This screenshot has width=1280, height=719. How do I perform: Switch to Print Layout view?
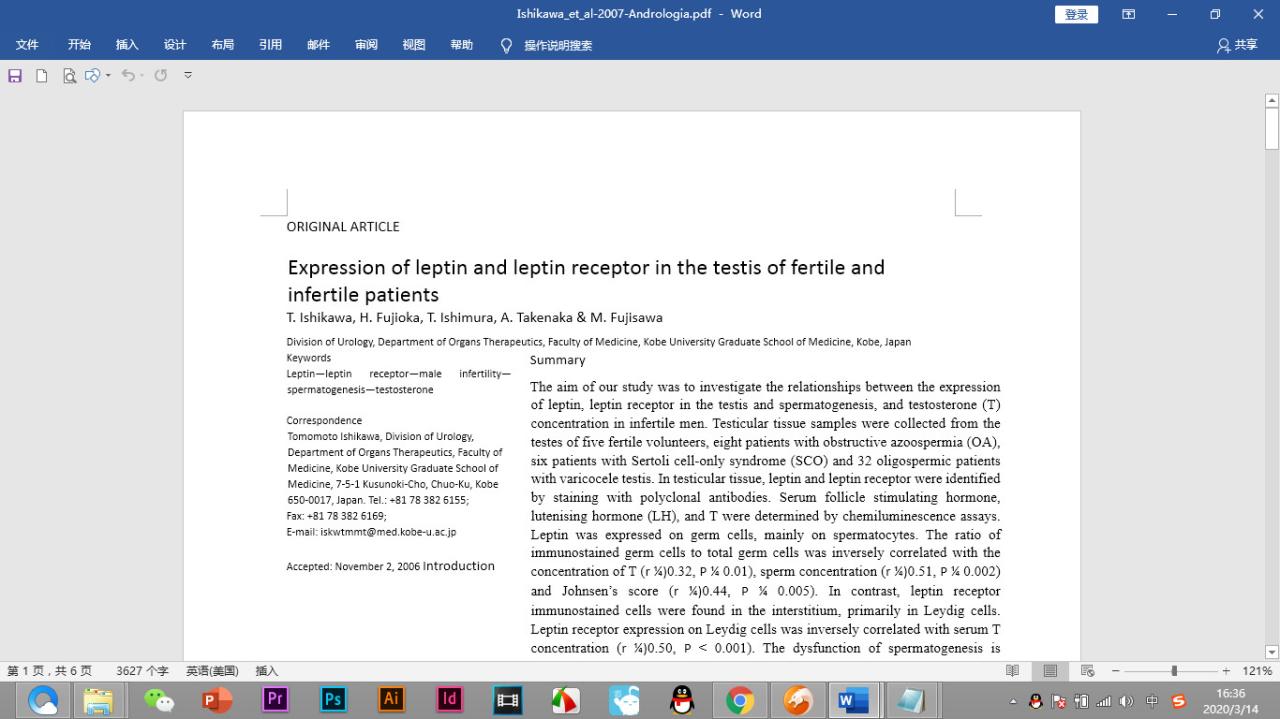pyautogui.click(x=1050, y=671)
